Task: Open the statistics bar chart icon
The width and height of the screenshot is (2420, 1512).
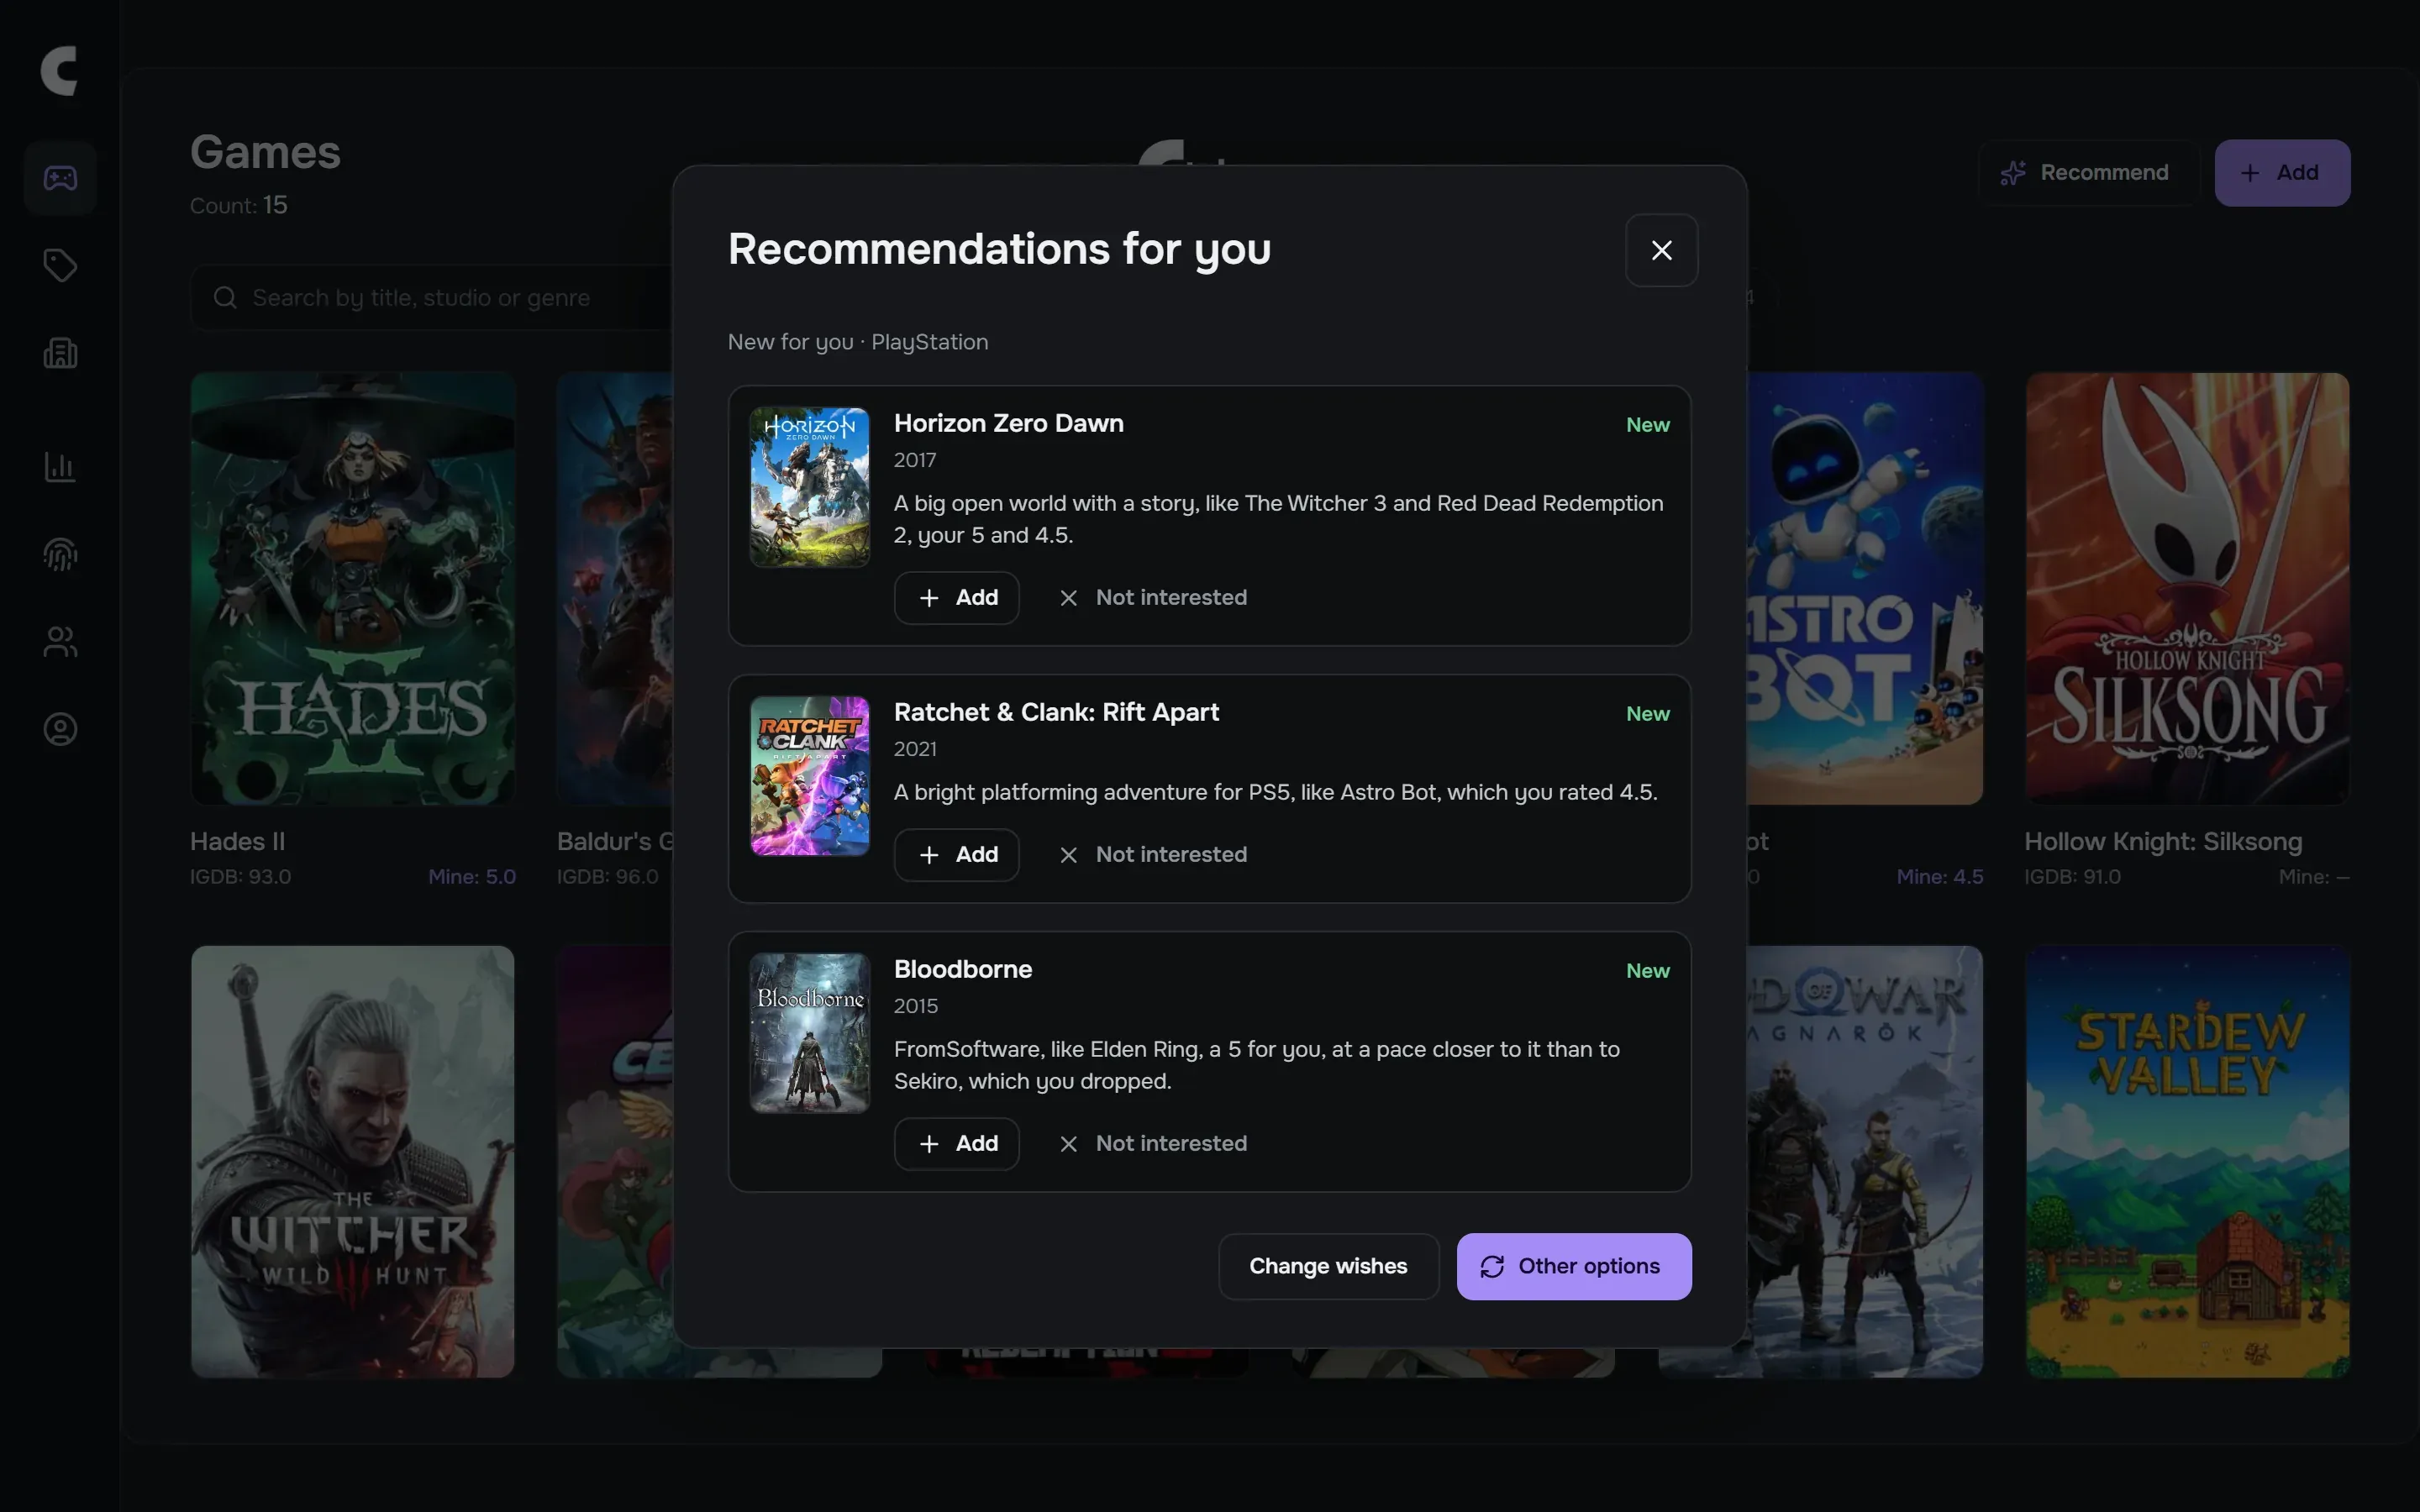Action: (60, 466)
